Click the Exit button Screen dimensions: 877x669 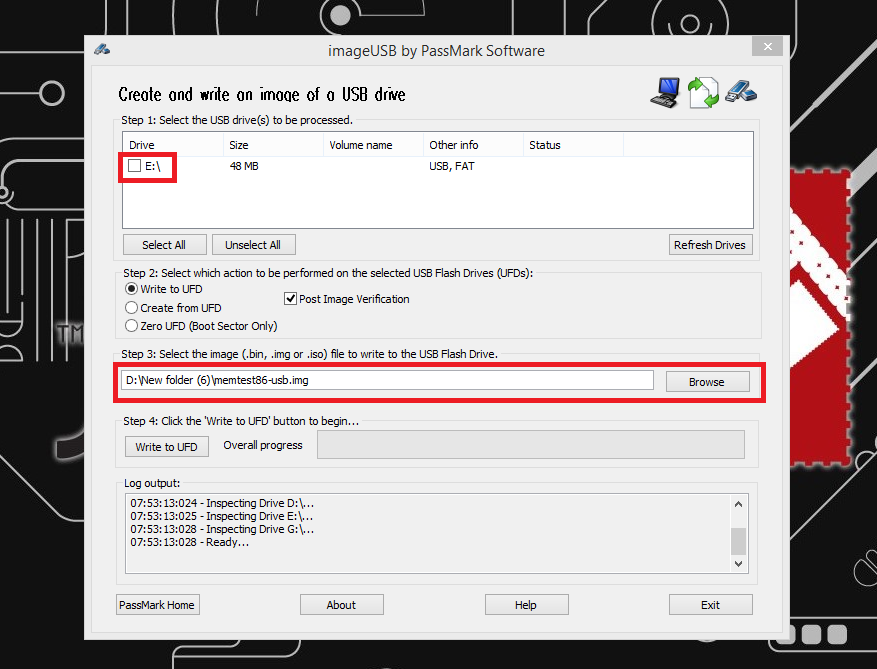click(710, 605)
